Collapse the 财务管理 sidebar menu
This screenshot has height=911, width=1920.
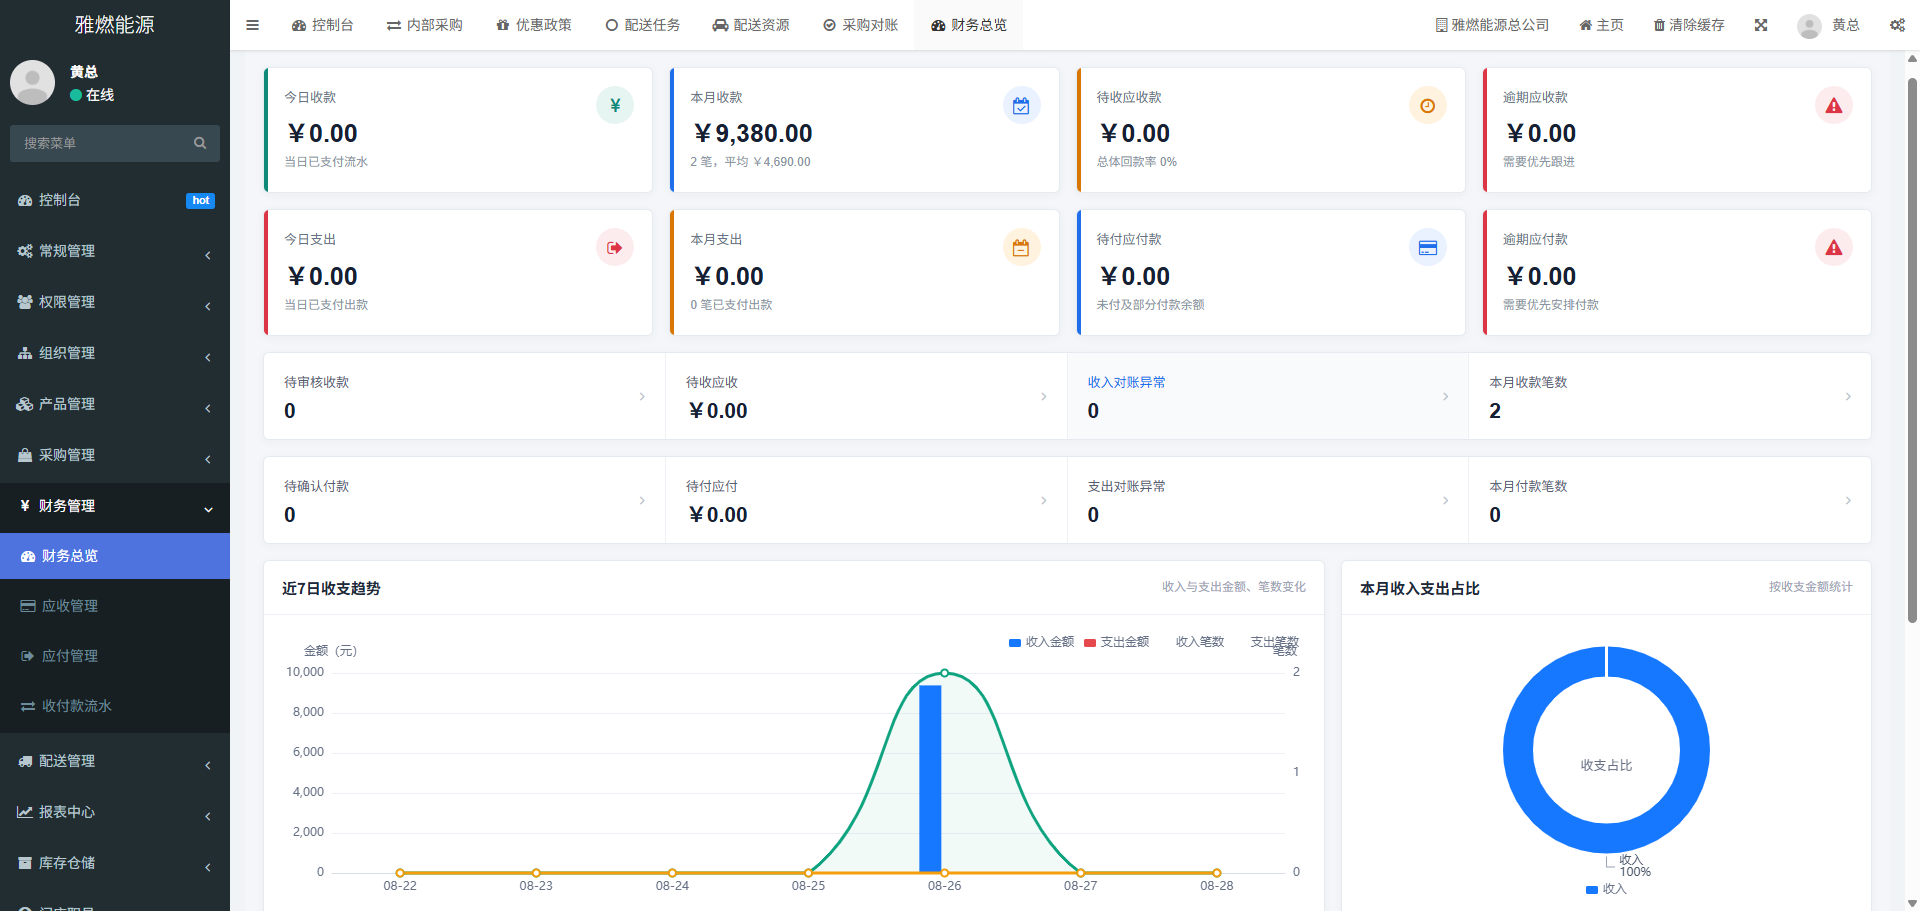coord(115,506)
